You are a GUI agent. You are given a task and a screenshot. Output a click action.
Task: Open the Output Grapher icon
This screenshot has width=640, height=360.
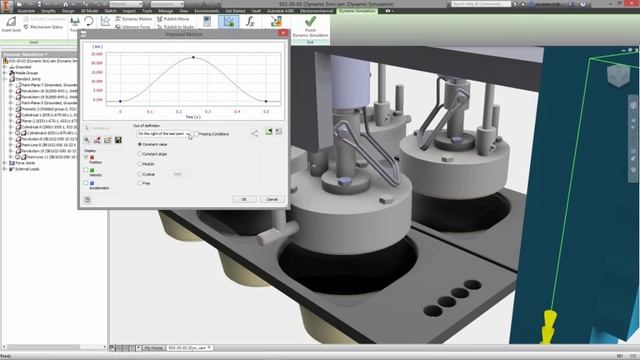[x=105, y=22]
